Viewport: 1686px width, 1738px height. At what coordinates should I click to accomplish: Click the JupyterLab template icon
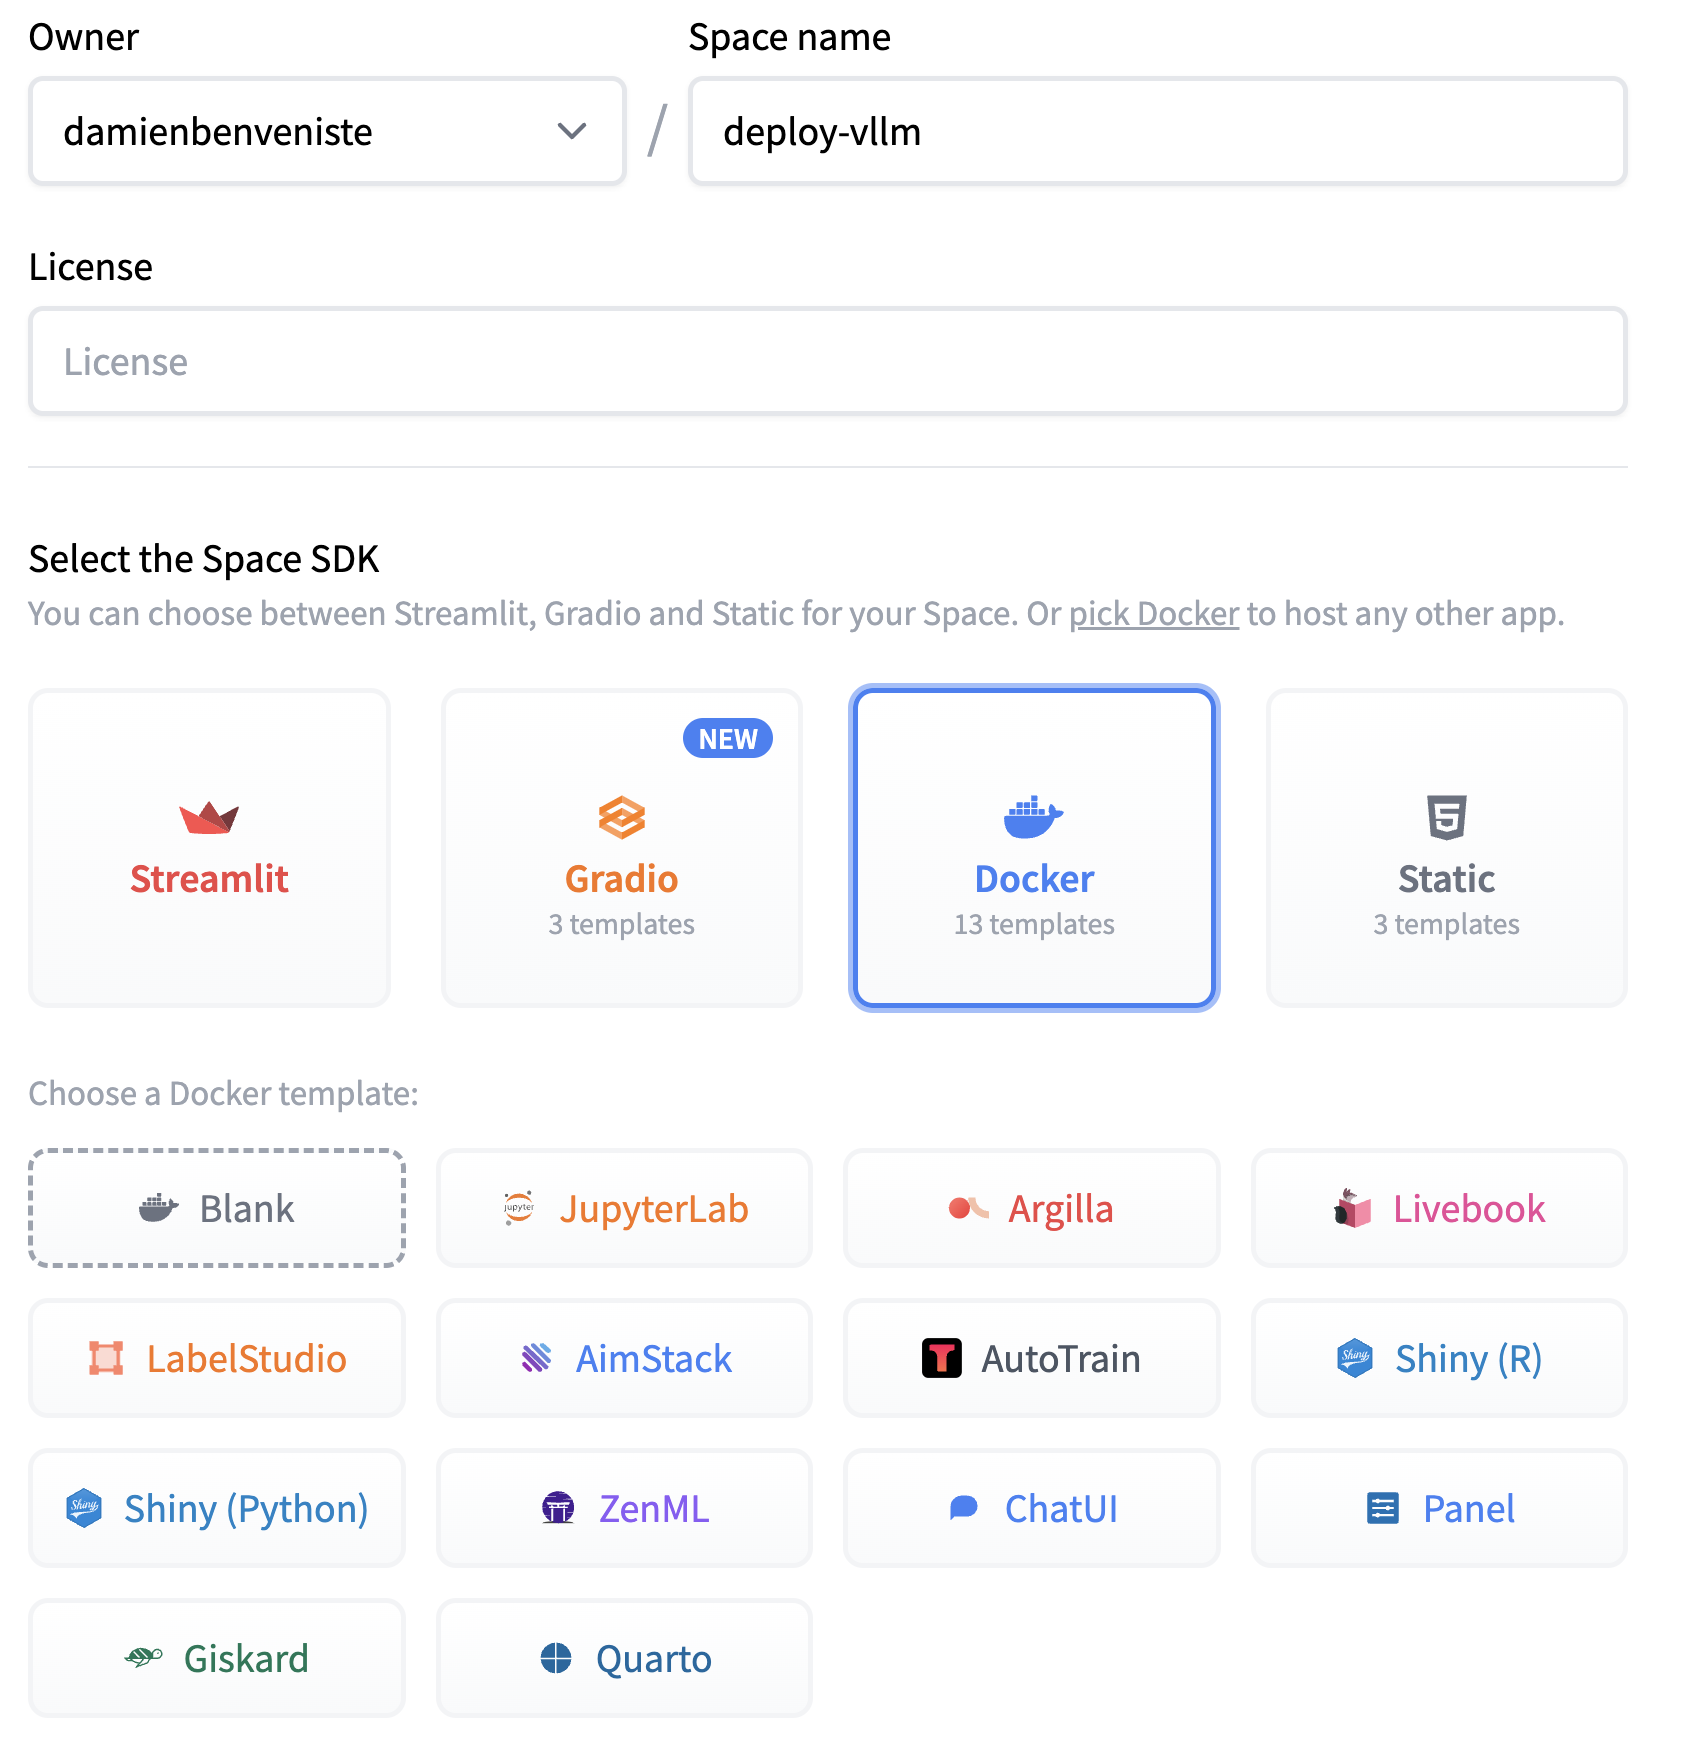520,1208
